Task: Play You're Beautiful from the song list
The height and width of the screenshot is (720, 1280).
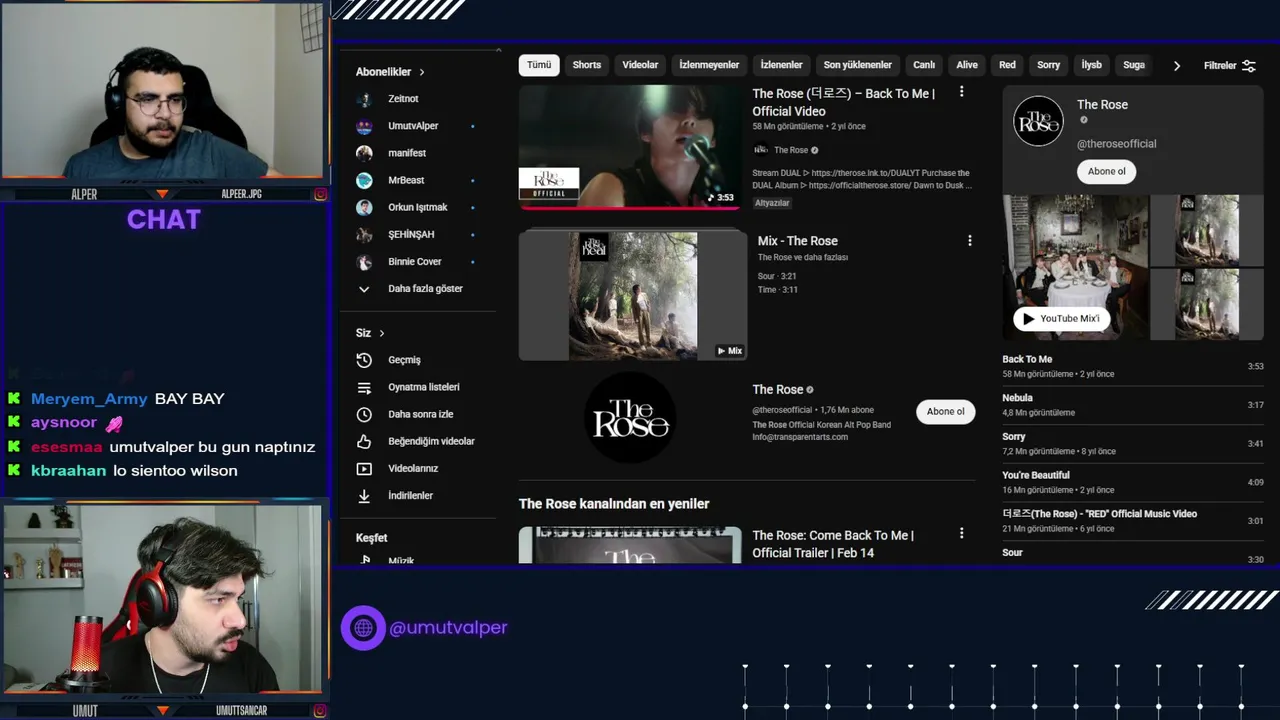Action: [1133, 482]
